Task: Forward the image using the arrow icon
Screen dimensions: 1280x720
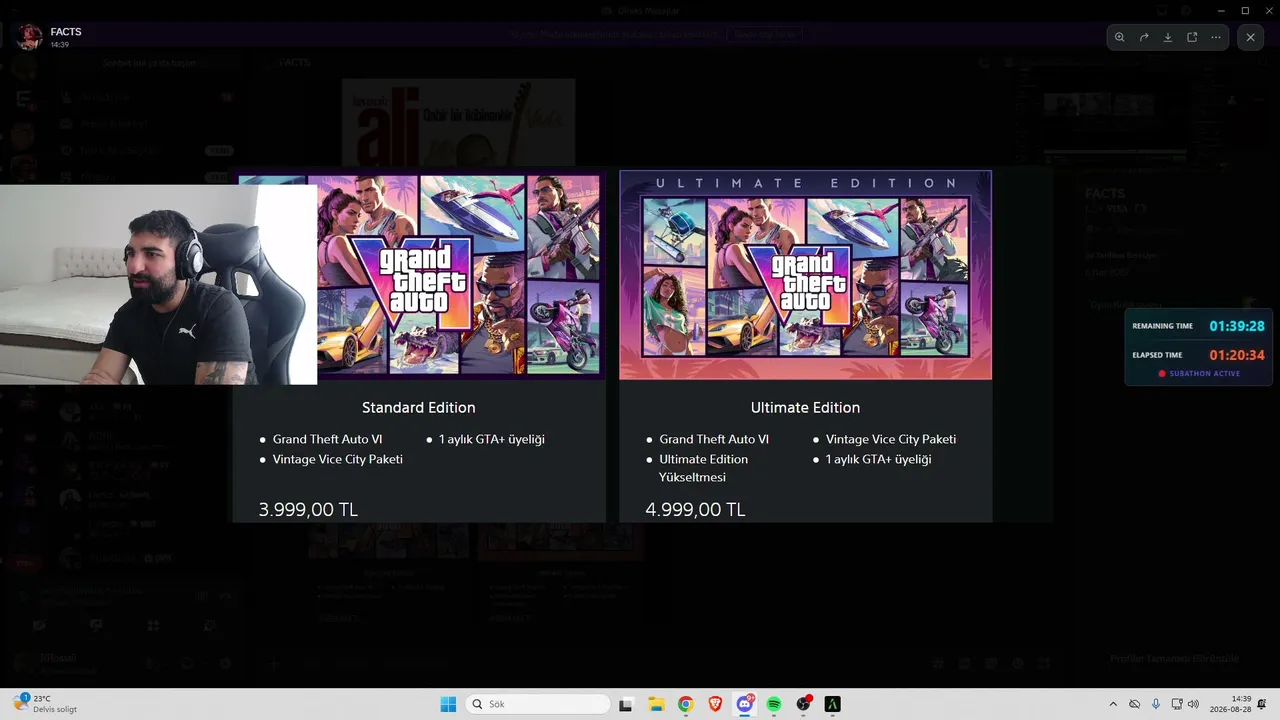Action: coord(1144,37)
